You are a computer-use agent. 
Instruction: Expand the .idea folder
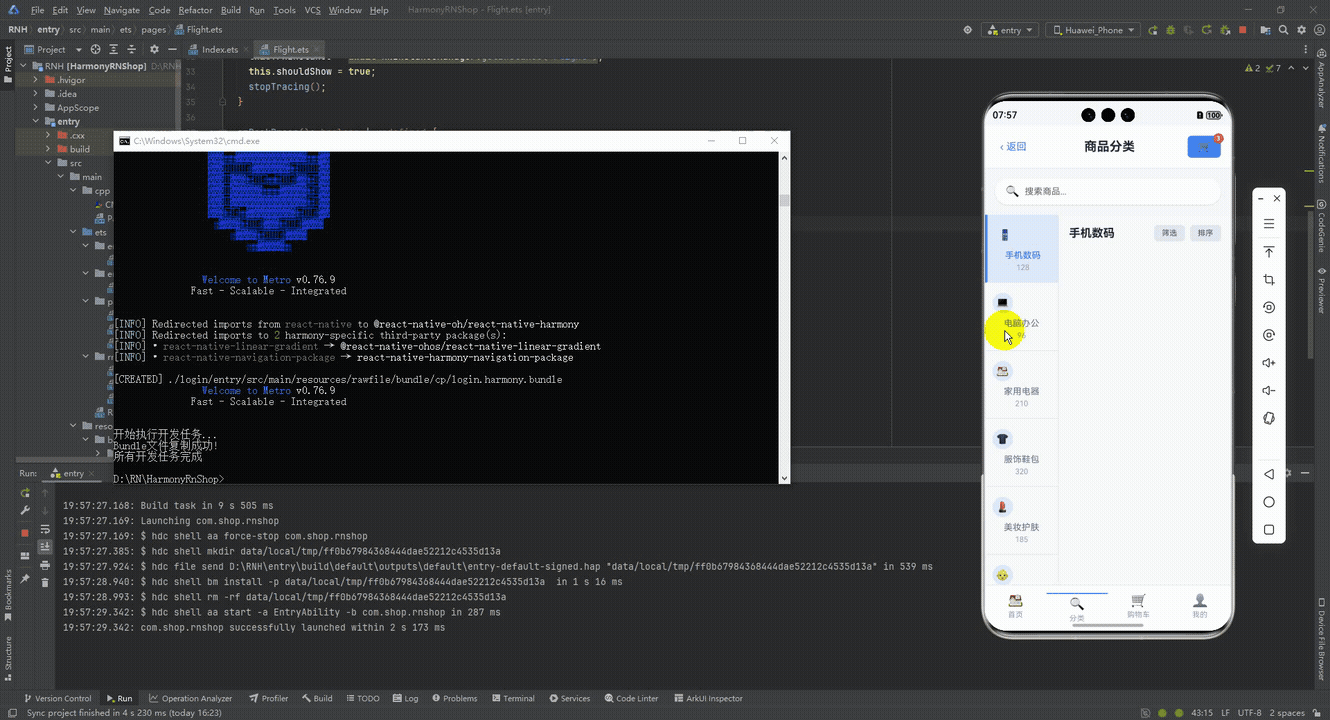[x=35, y=94]
